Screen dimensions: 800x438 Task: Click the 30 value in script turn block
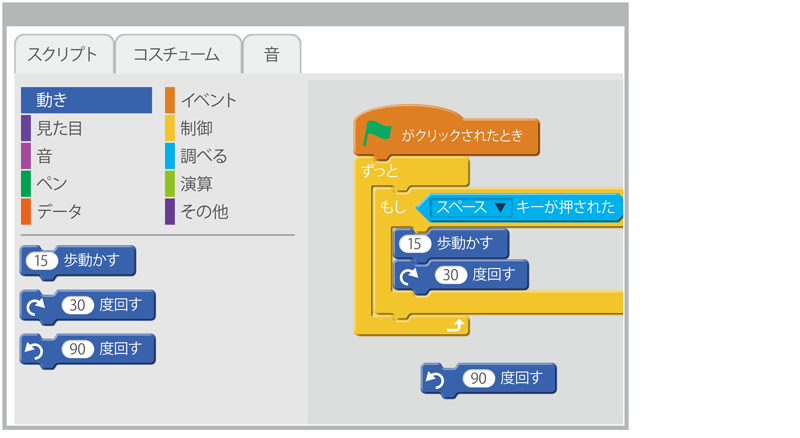[x=451, y=275]
